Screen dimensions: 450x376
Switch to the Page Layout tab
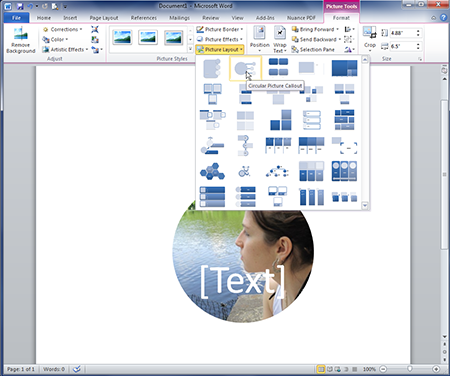104,18
